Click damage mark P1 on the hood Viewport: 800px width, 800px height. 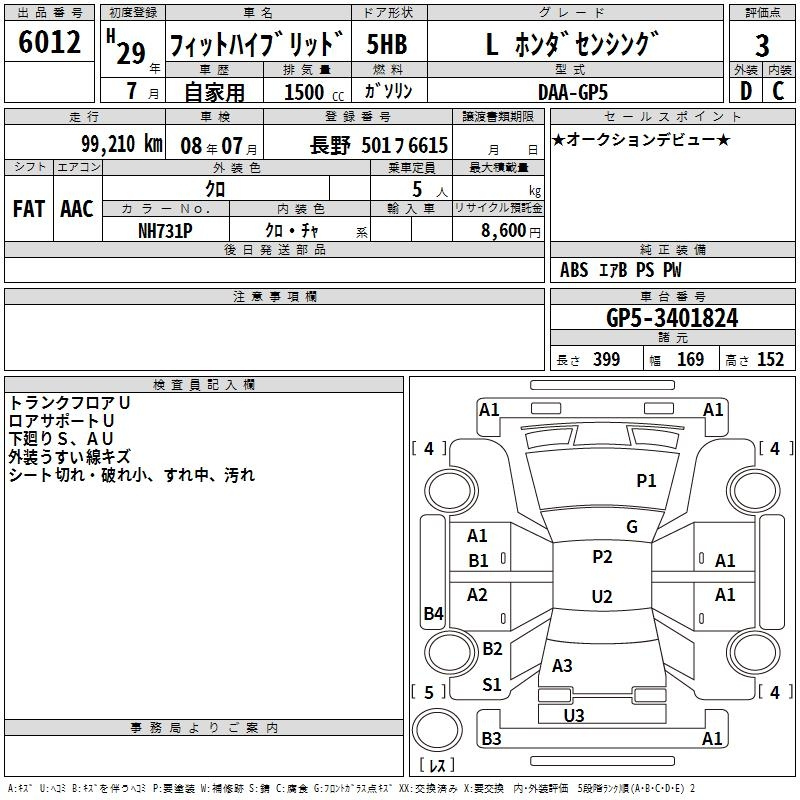click(646, 481)
